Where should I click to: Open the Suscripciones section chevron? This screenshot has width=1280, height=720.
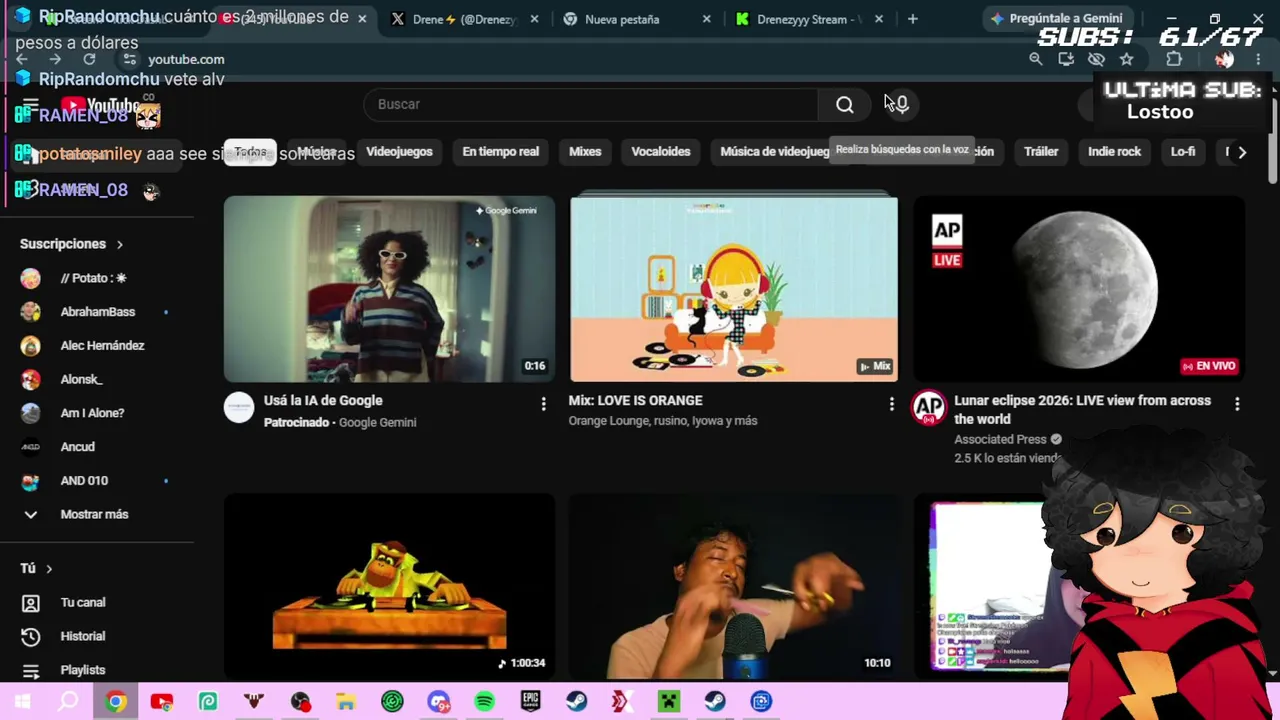pos(120,244)
